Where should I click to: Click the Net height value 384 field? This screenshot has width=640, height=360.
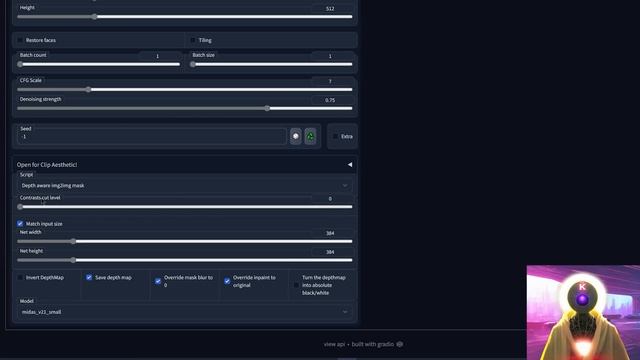(331, 252)
